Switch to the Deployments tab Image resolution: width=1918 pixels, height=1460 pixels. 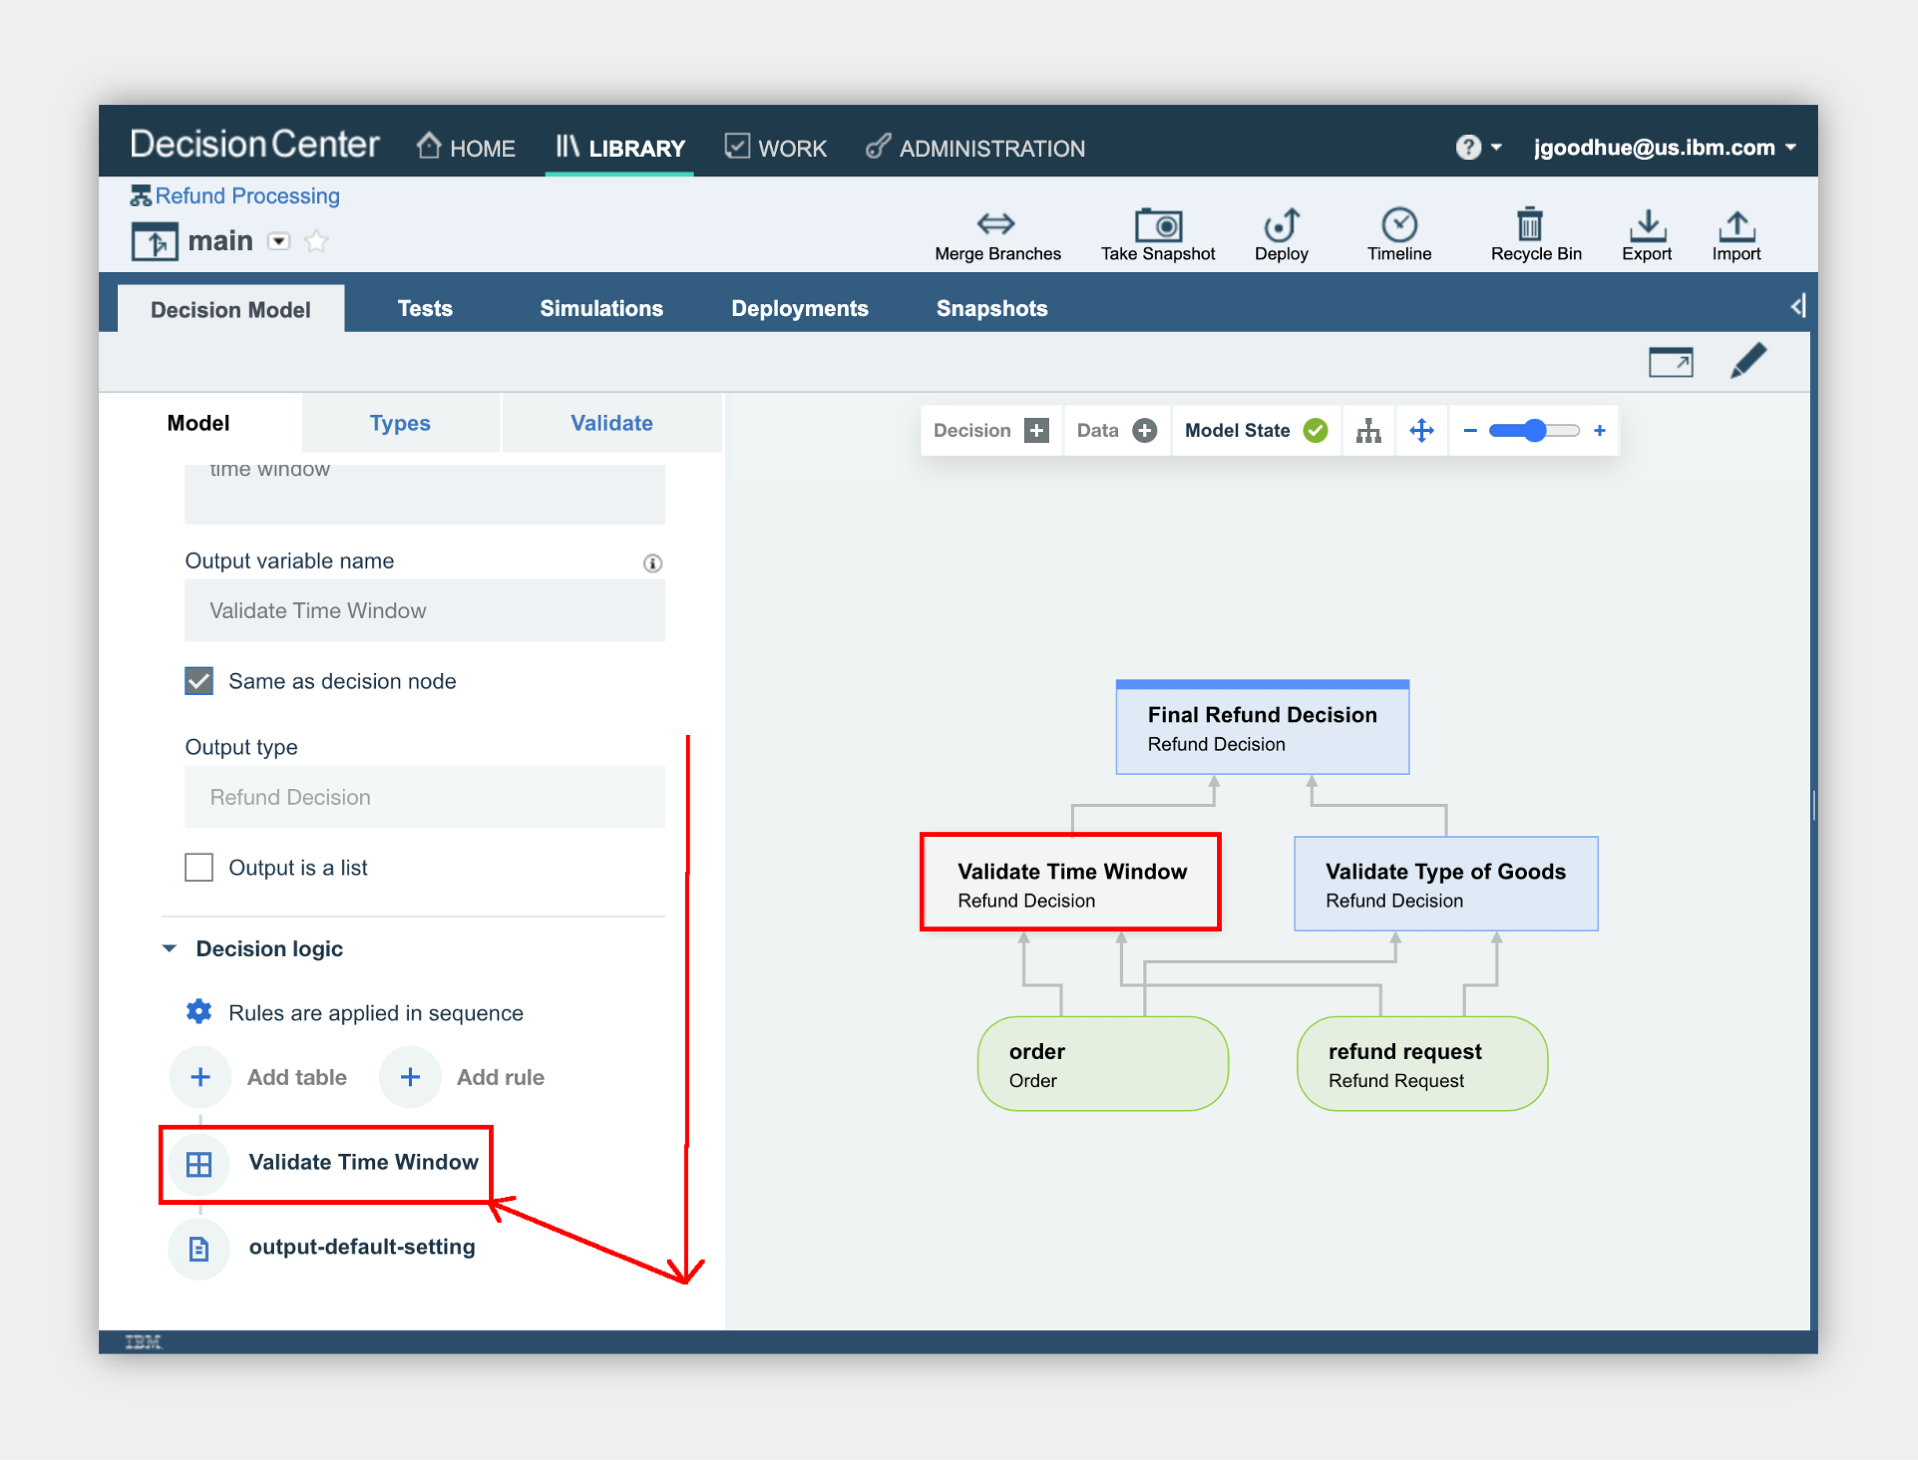[x=799, y=308]
